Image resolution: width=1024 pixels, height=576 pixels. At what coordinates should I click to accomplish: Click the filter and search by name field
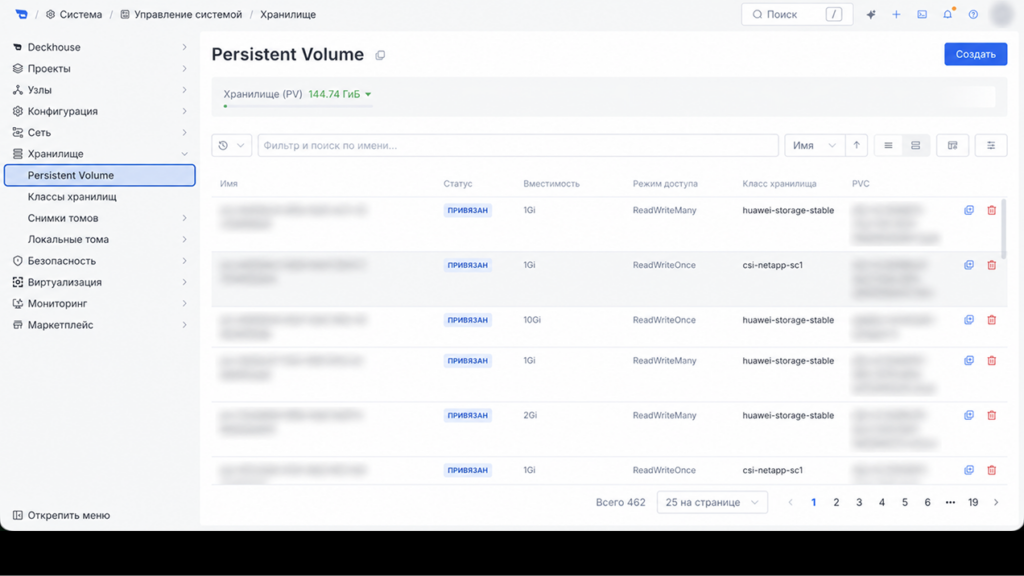coord(518,146)
